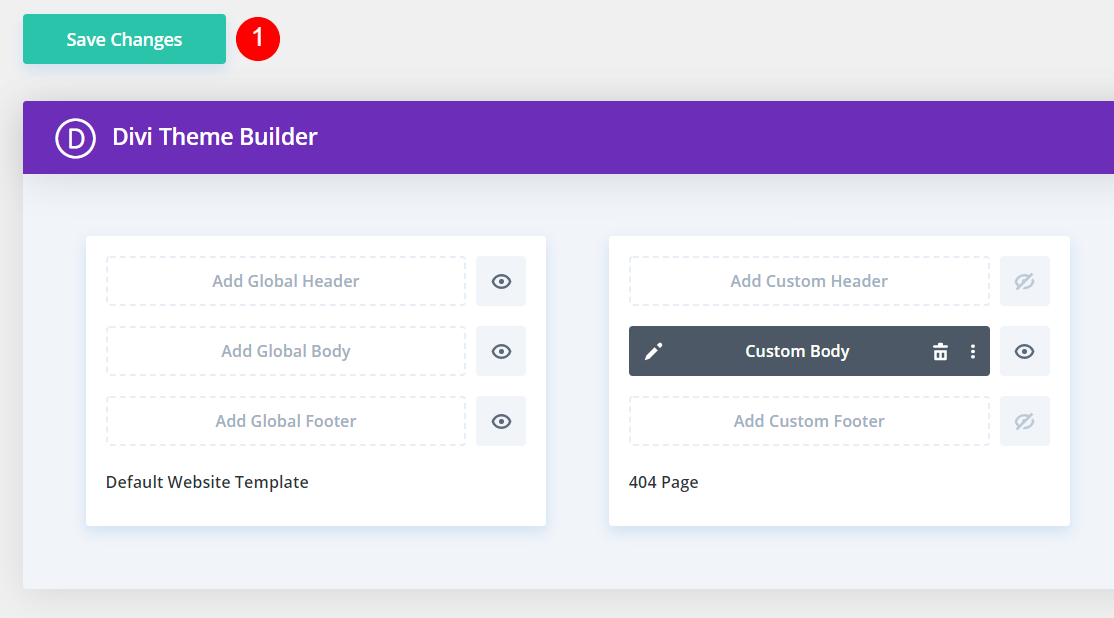
Task: Enable visibility for the Global Body slot
Action: (501, 351)
